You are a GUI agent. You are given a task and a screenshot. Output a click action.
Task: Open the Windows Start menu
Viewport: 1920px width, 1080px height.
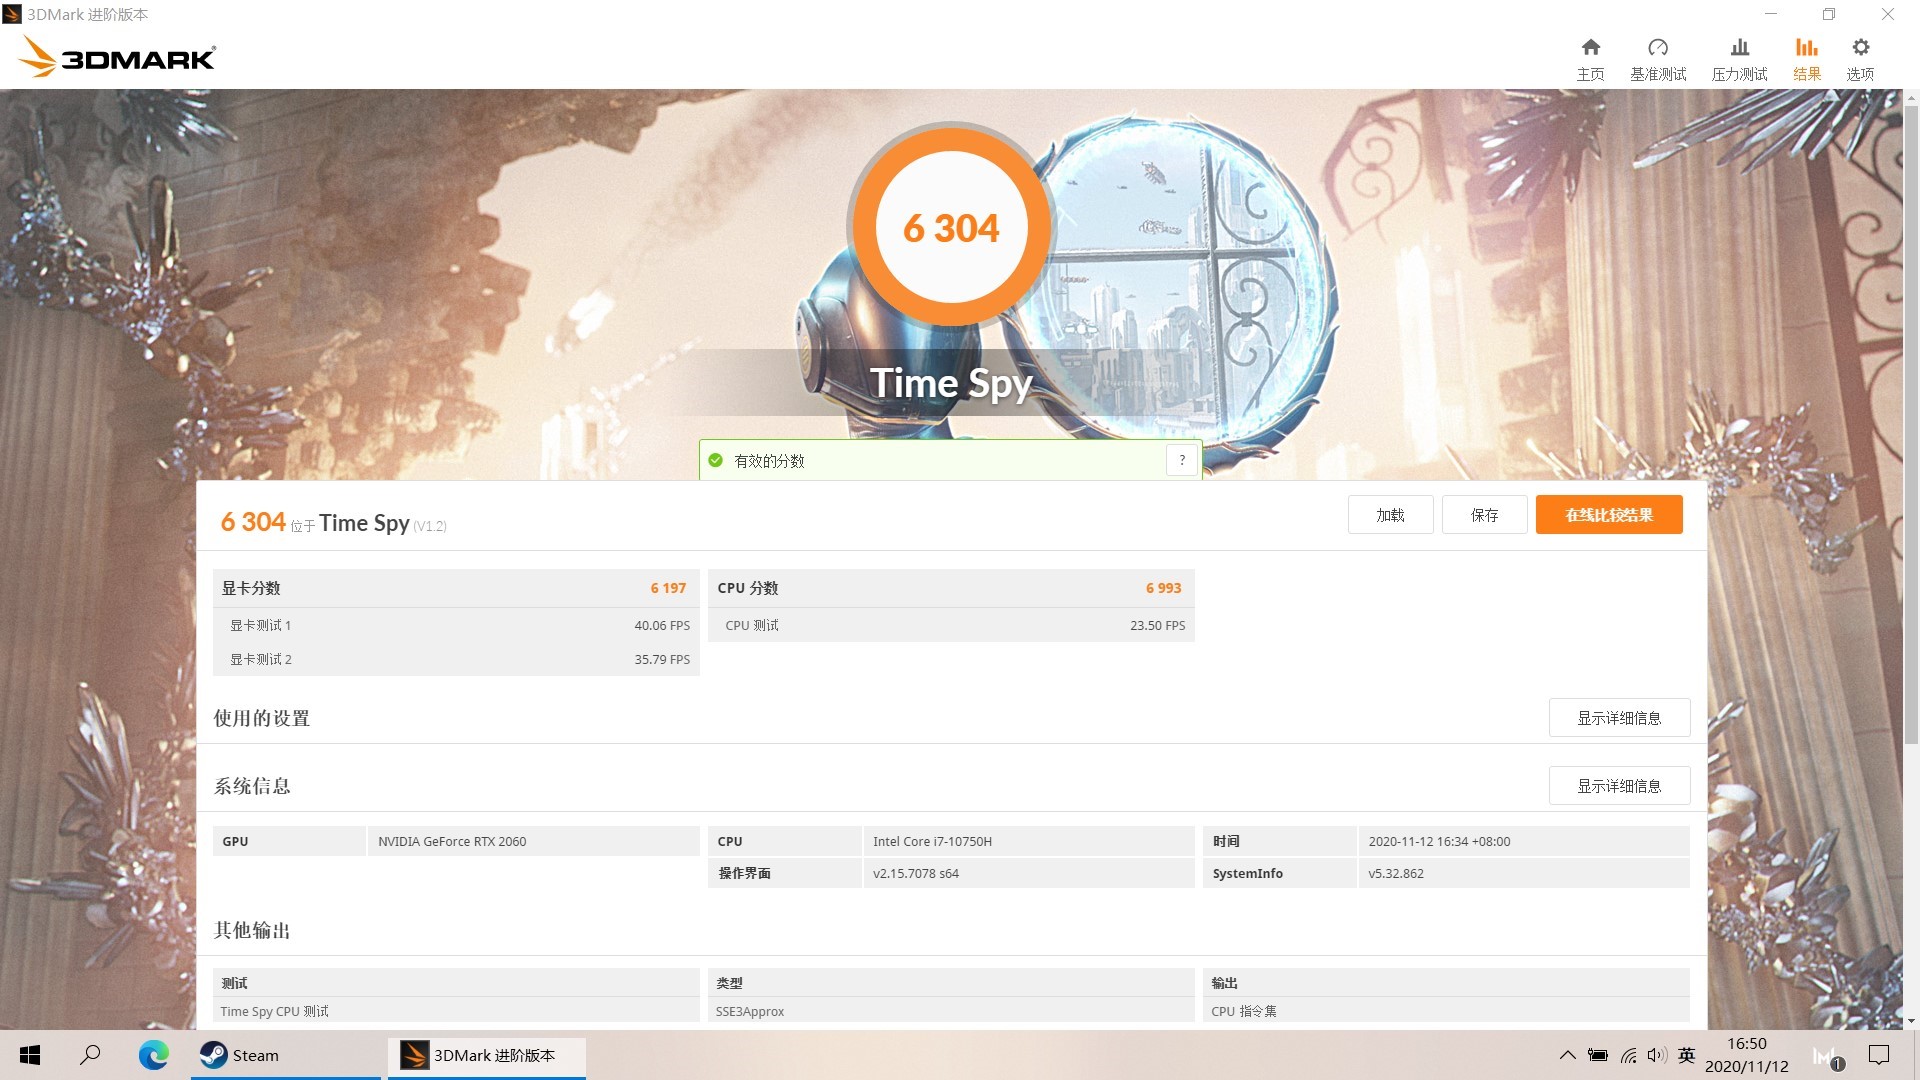[x=30, y=1055]
